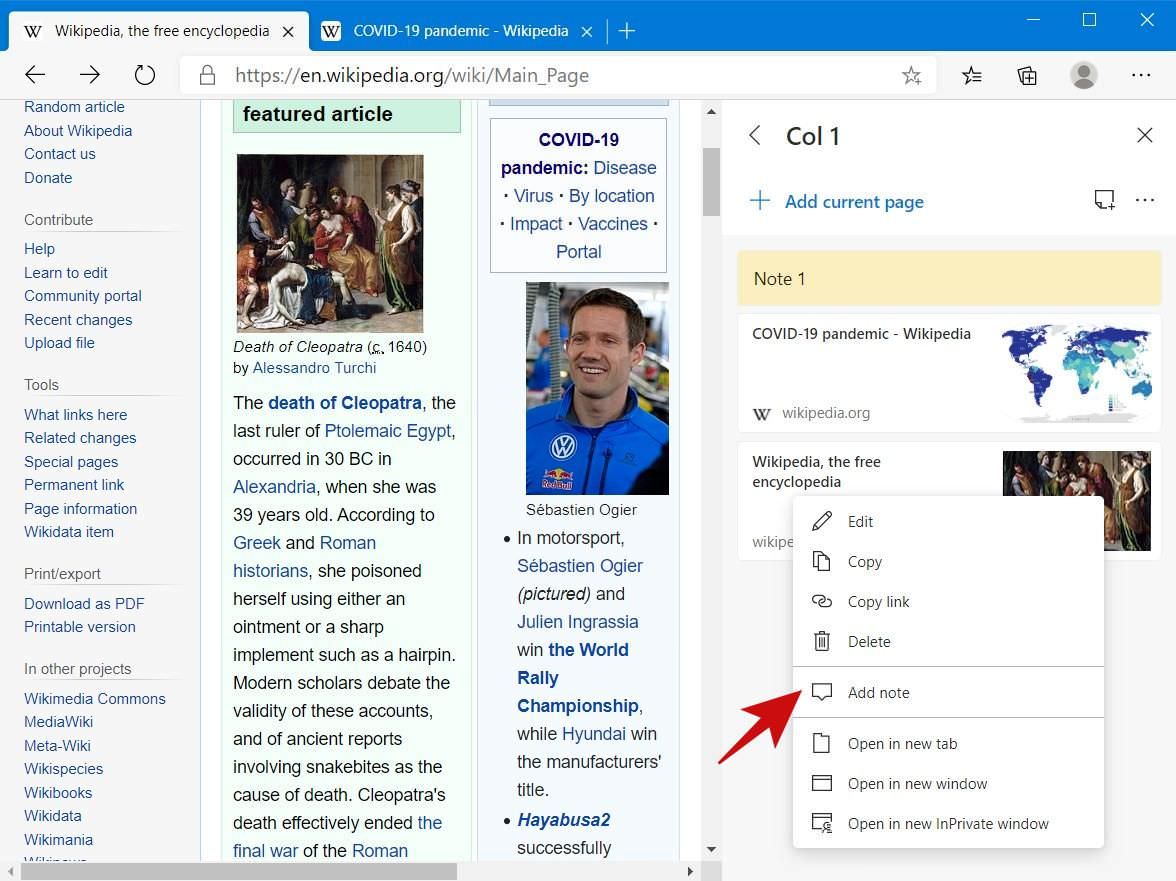The height and width of the screenshot is (881, 1176).
Task: Reload the page with the refresh icon
Action: tap(145, 74)
